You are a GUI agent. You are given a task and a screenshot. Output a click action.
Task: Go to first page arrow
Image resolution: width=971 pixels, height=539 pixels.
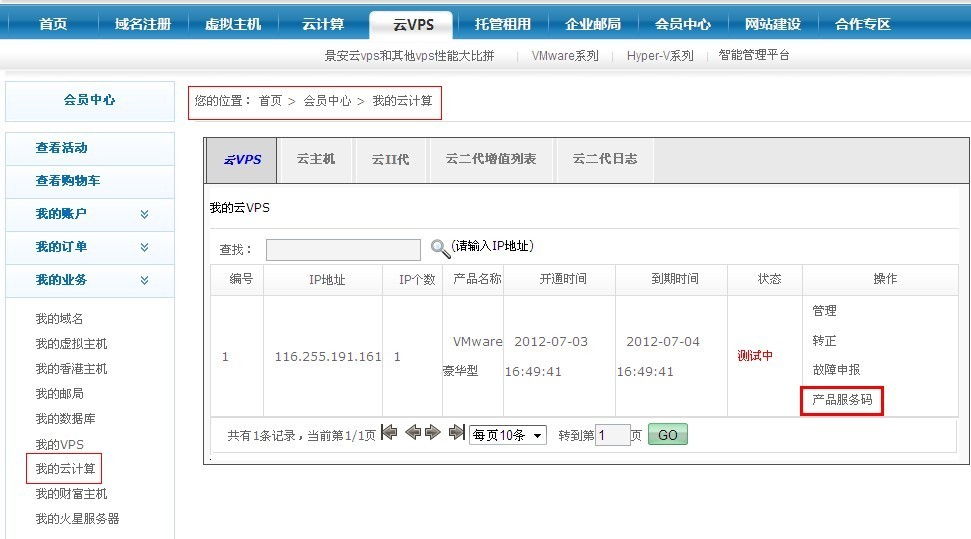(389, 433)
